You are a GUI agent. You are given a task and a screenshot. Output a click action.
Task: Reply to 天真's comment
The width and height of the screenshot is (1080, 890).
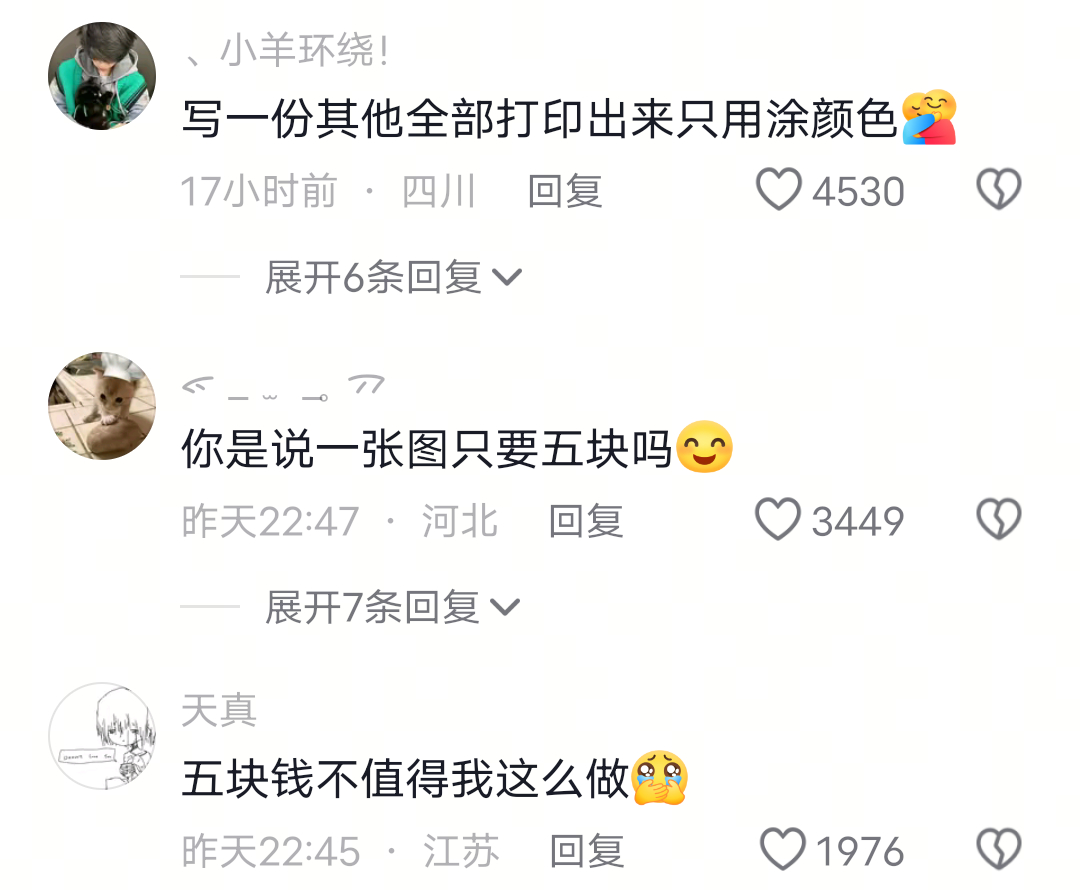[x=587, y=851]
